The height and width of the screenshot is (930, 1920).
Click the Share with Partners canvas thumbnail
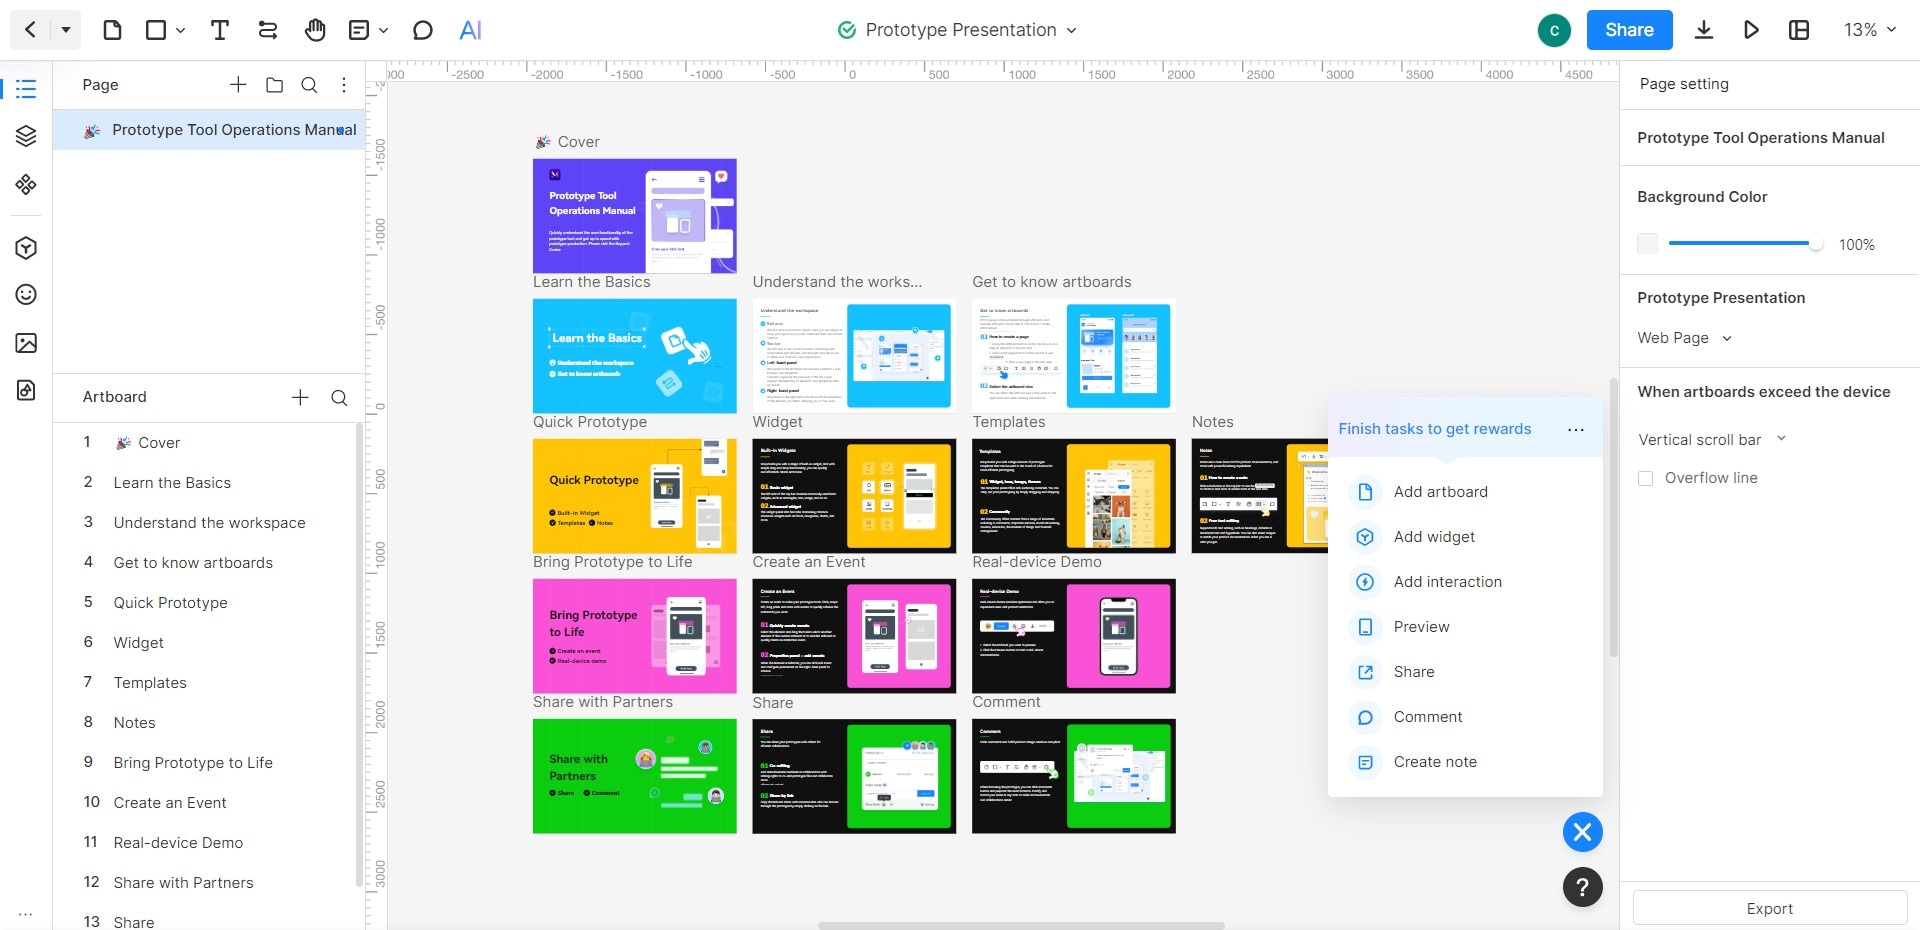pyautogui.click(x=635, y=776)
